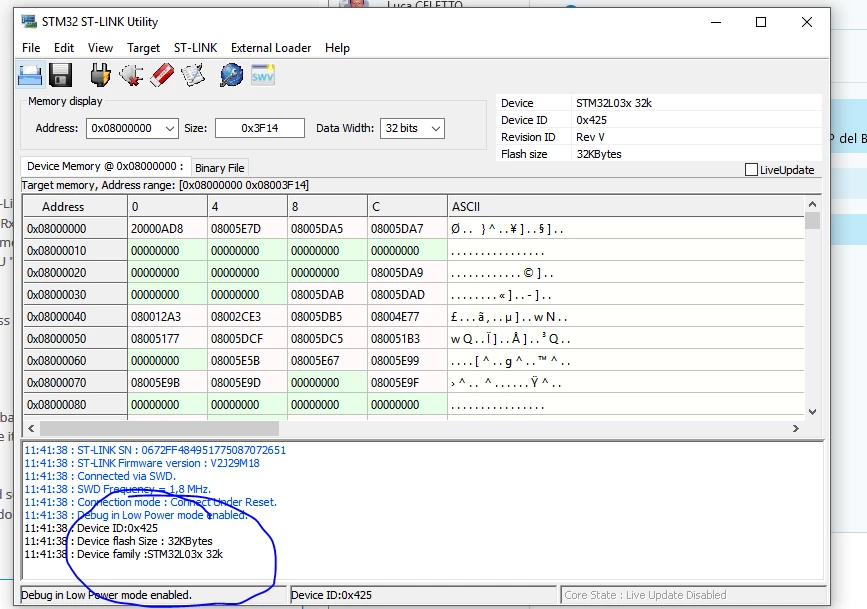Select cell 080012A3 in row 0x08000040
The width and height of the screenshot is (867, 609).
[168, 317]
